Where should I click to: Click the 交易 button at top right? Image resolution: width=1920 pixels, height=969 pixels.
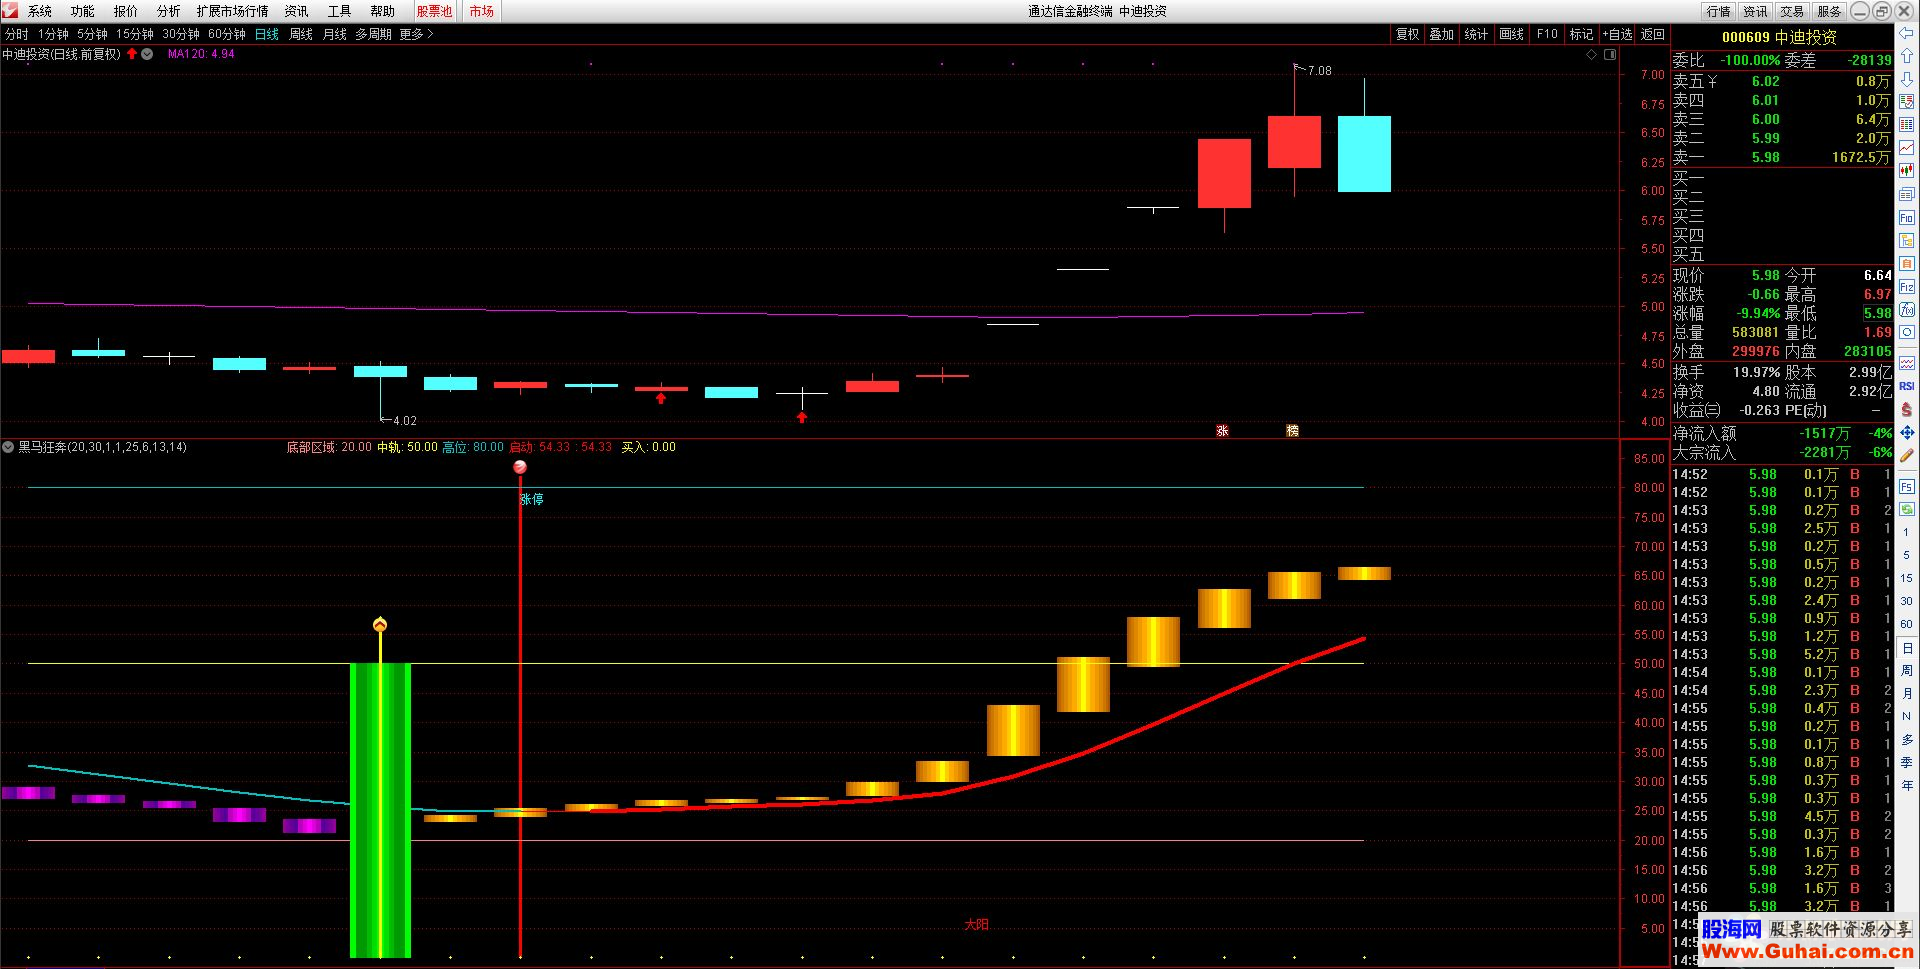(1793, 11)
